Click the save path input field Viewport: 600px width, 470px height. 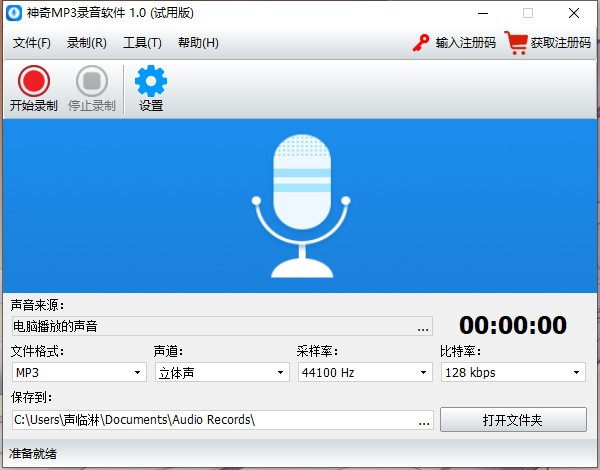210,420
